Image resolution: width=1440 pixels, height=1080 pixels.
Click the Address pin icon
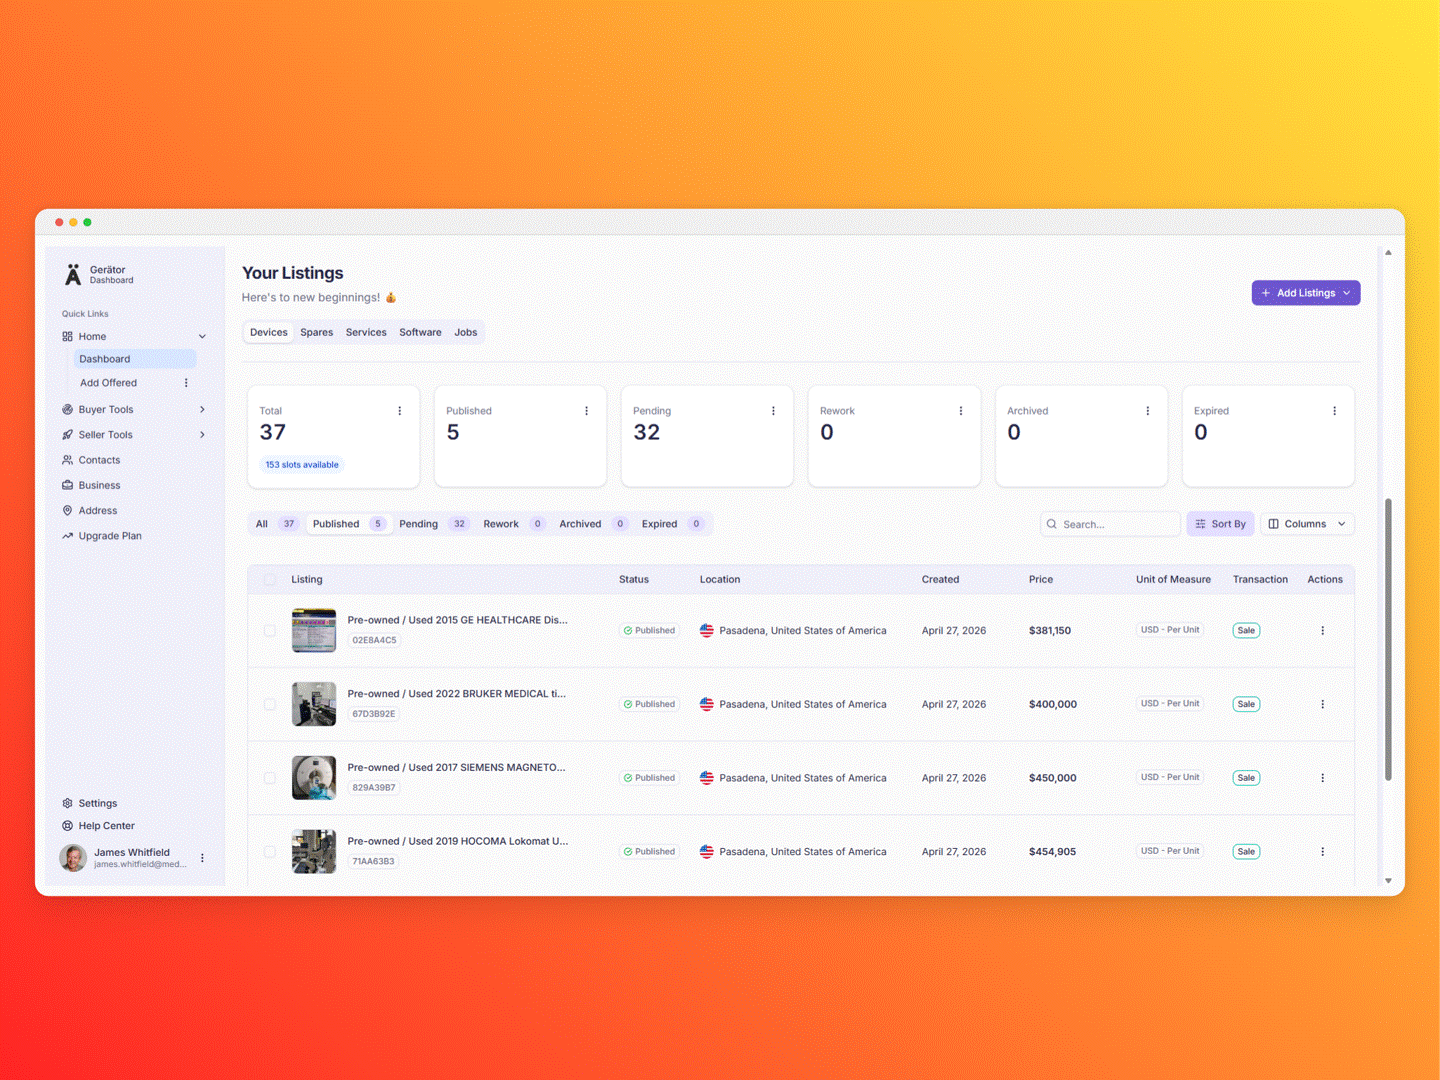tap(67, 511)
